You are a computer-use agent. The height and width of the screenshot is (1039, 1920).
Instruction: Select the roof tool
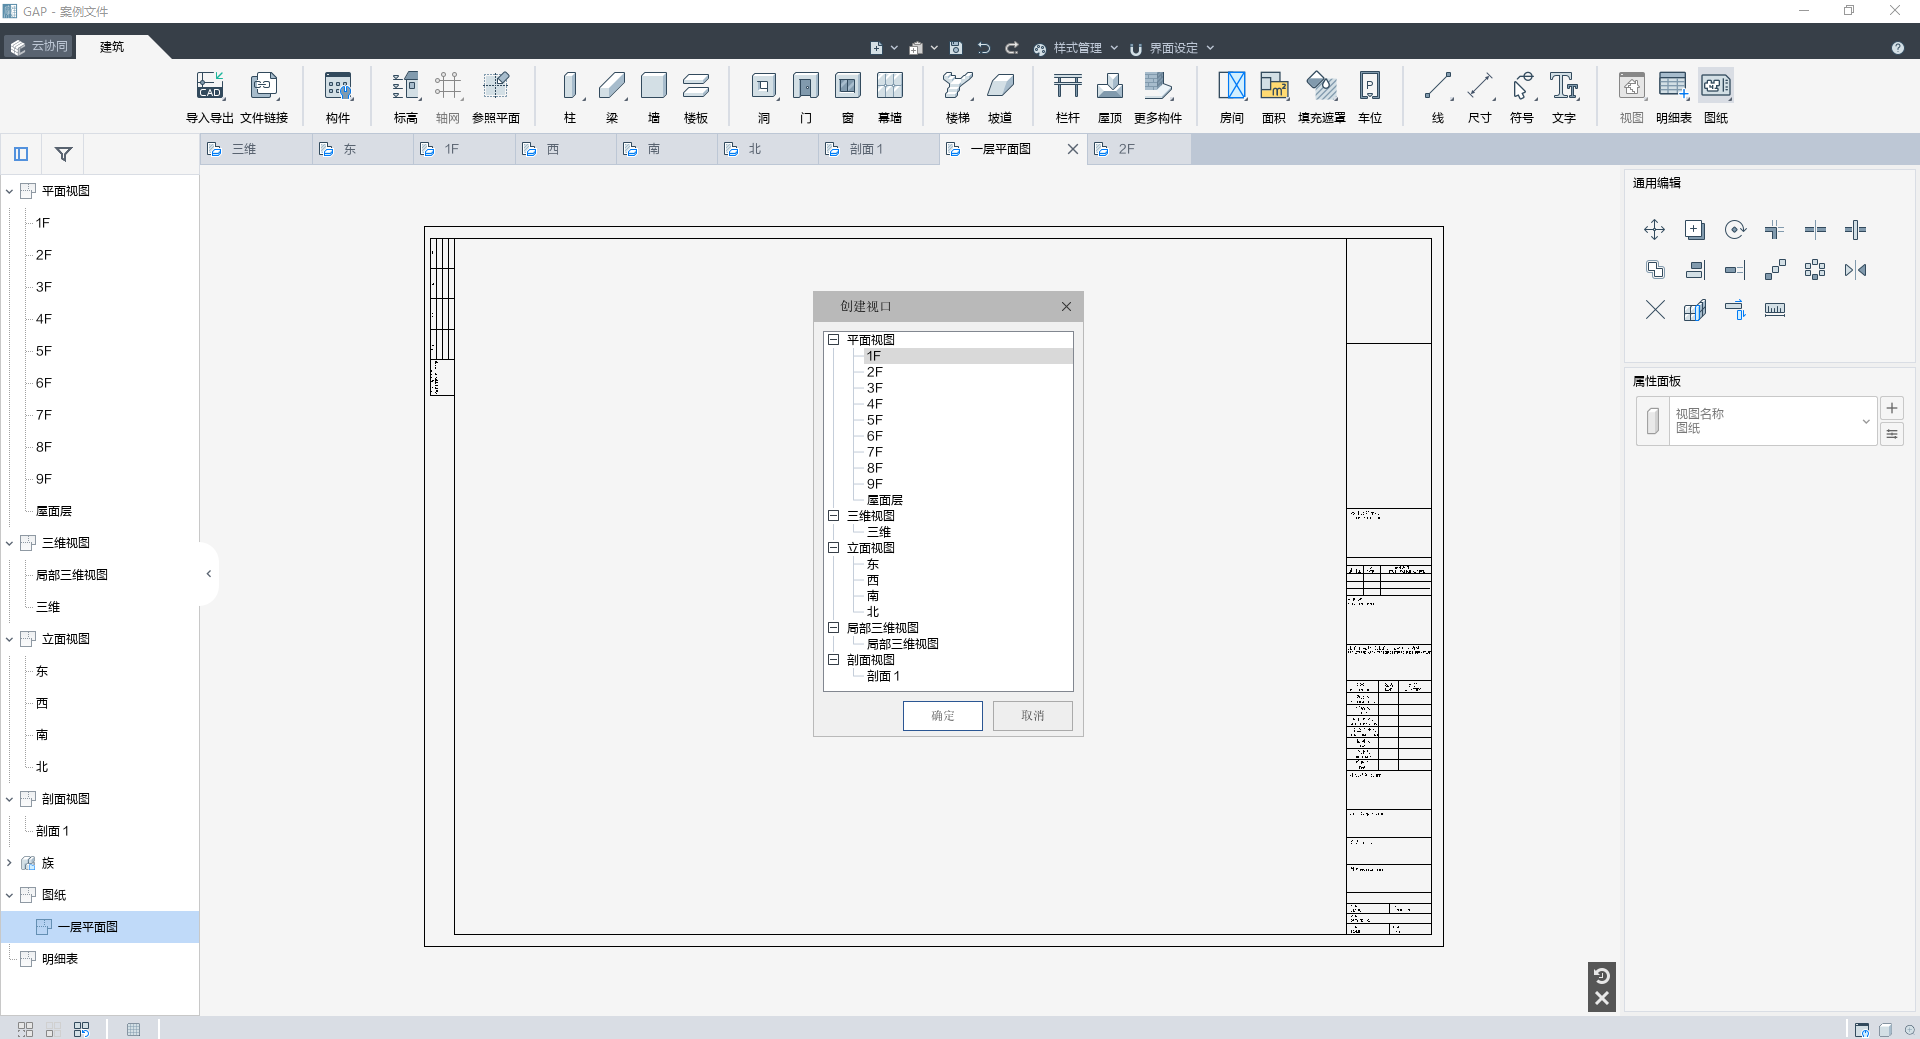pos(1110,97)
